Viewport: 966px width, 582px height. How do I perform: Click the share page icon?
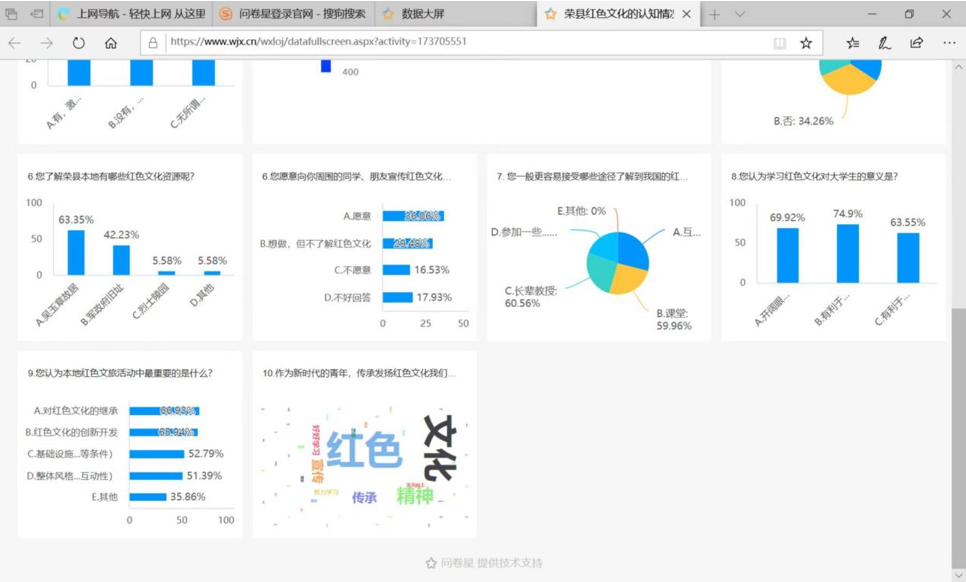coord(916,43)
